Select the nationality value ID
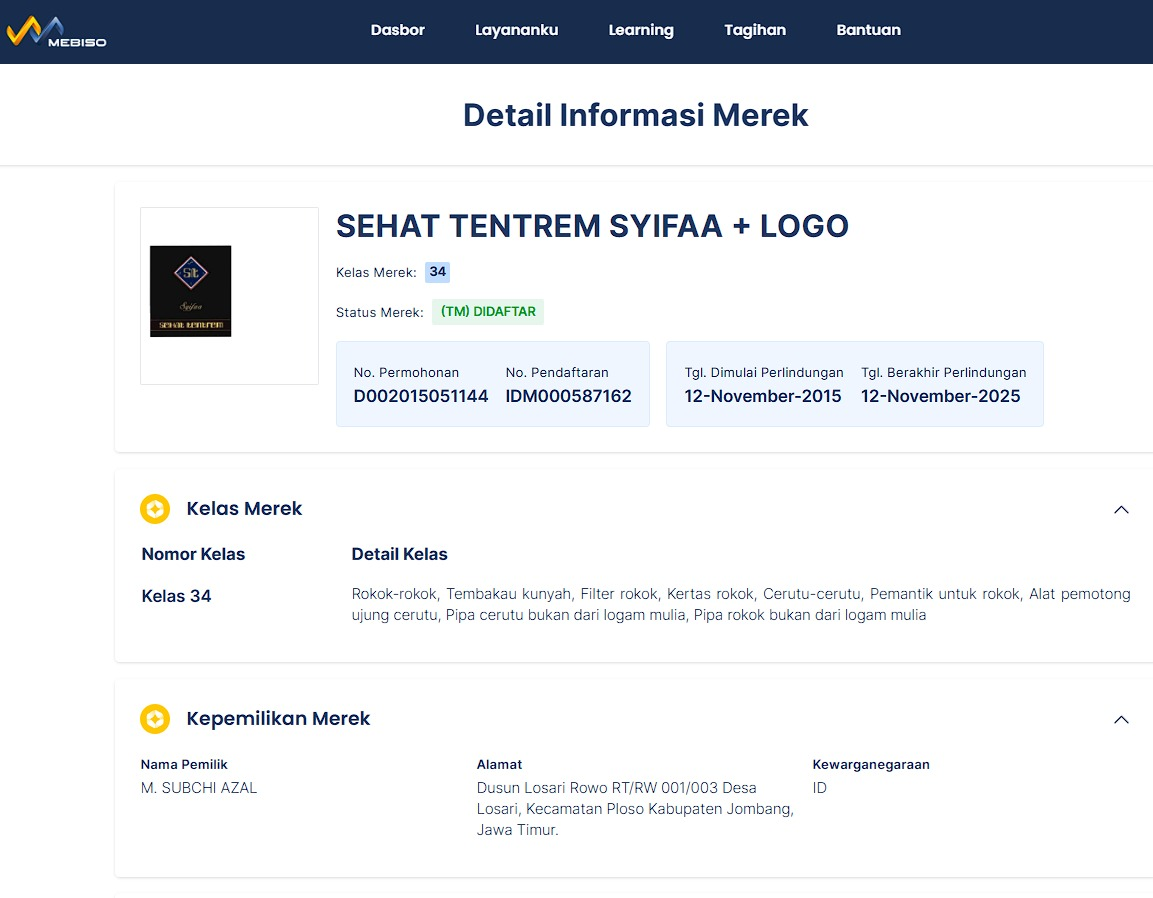This screenshot has width=1153, height=898. click(x=820, y=788)
